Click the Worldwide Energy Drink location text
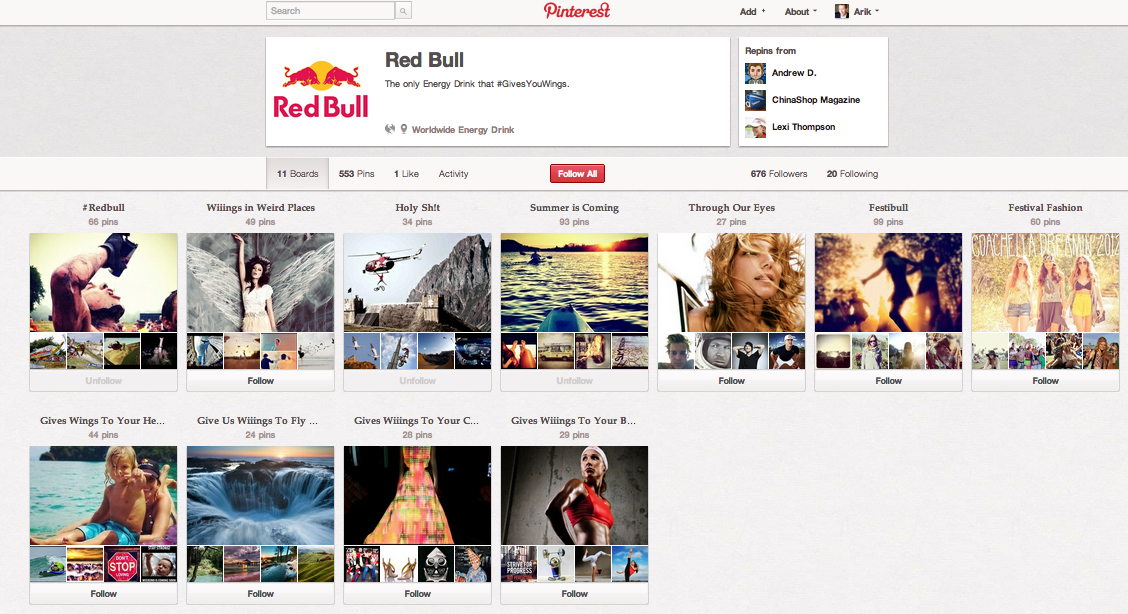 coord(463,129)
